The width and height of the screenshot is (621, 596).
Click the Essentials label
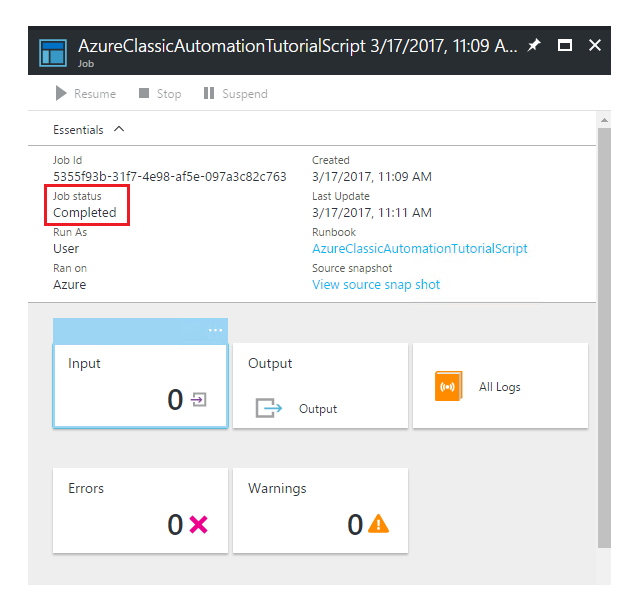coord(78,129)
